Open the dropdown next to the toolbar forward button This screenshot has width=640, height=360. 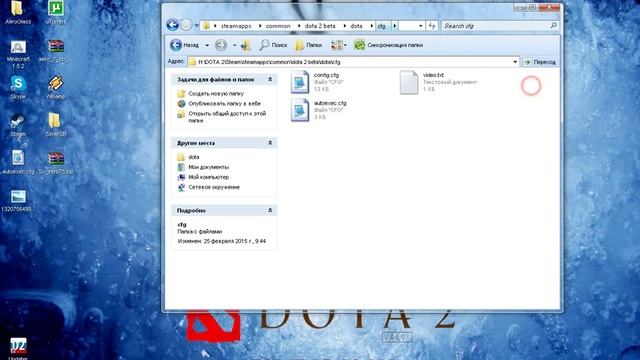click(234, 45)
